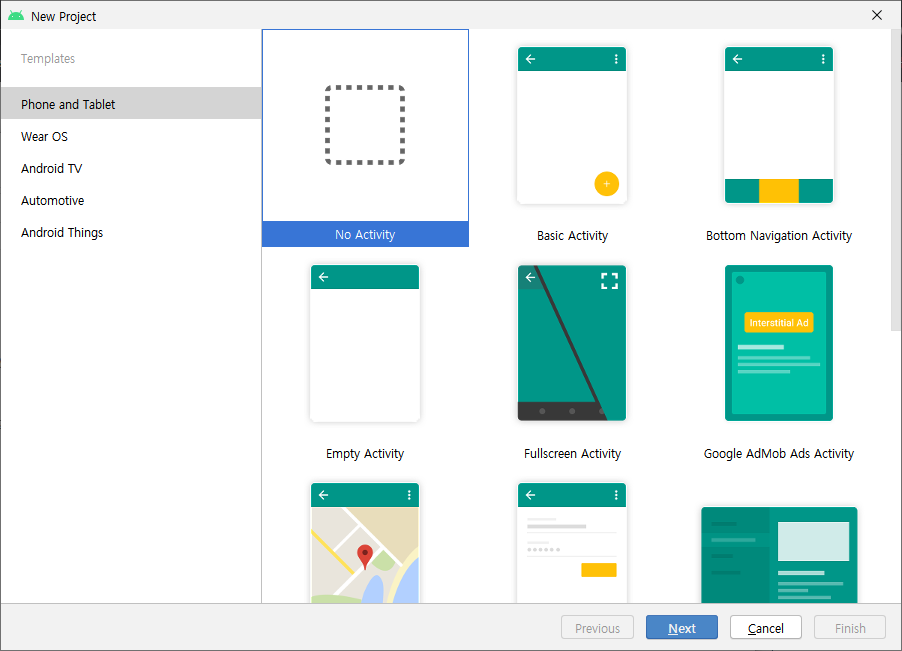Pick the map template with red pin

click(x=365, y=543)
